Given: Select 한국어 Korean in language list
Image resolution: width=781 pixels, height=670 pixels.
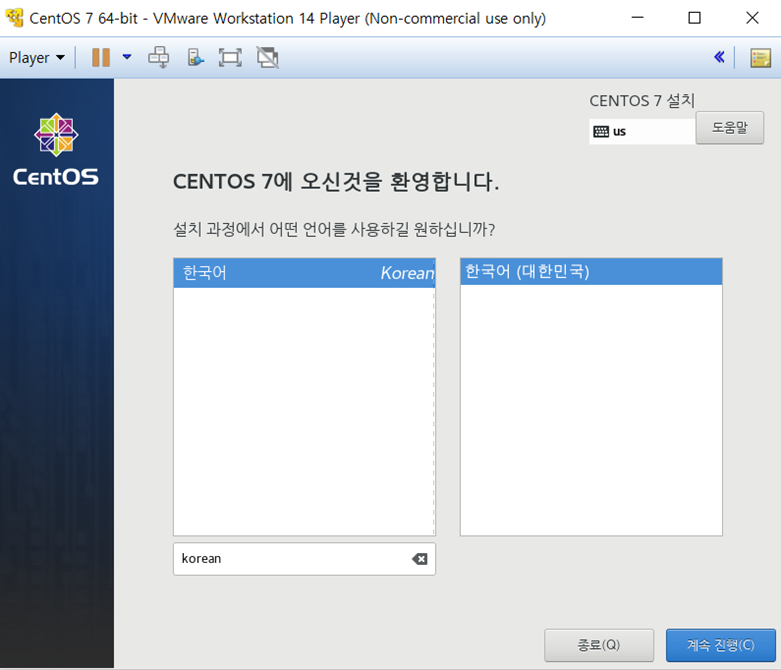Looking at the screenshot, I should (x=304, y=272).
